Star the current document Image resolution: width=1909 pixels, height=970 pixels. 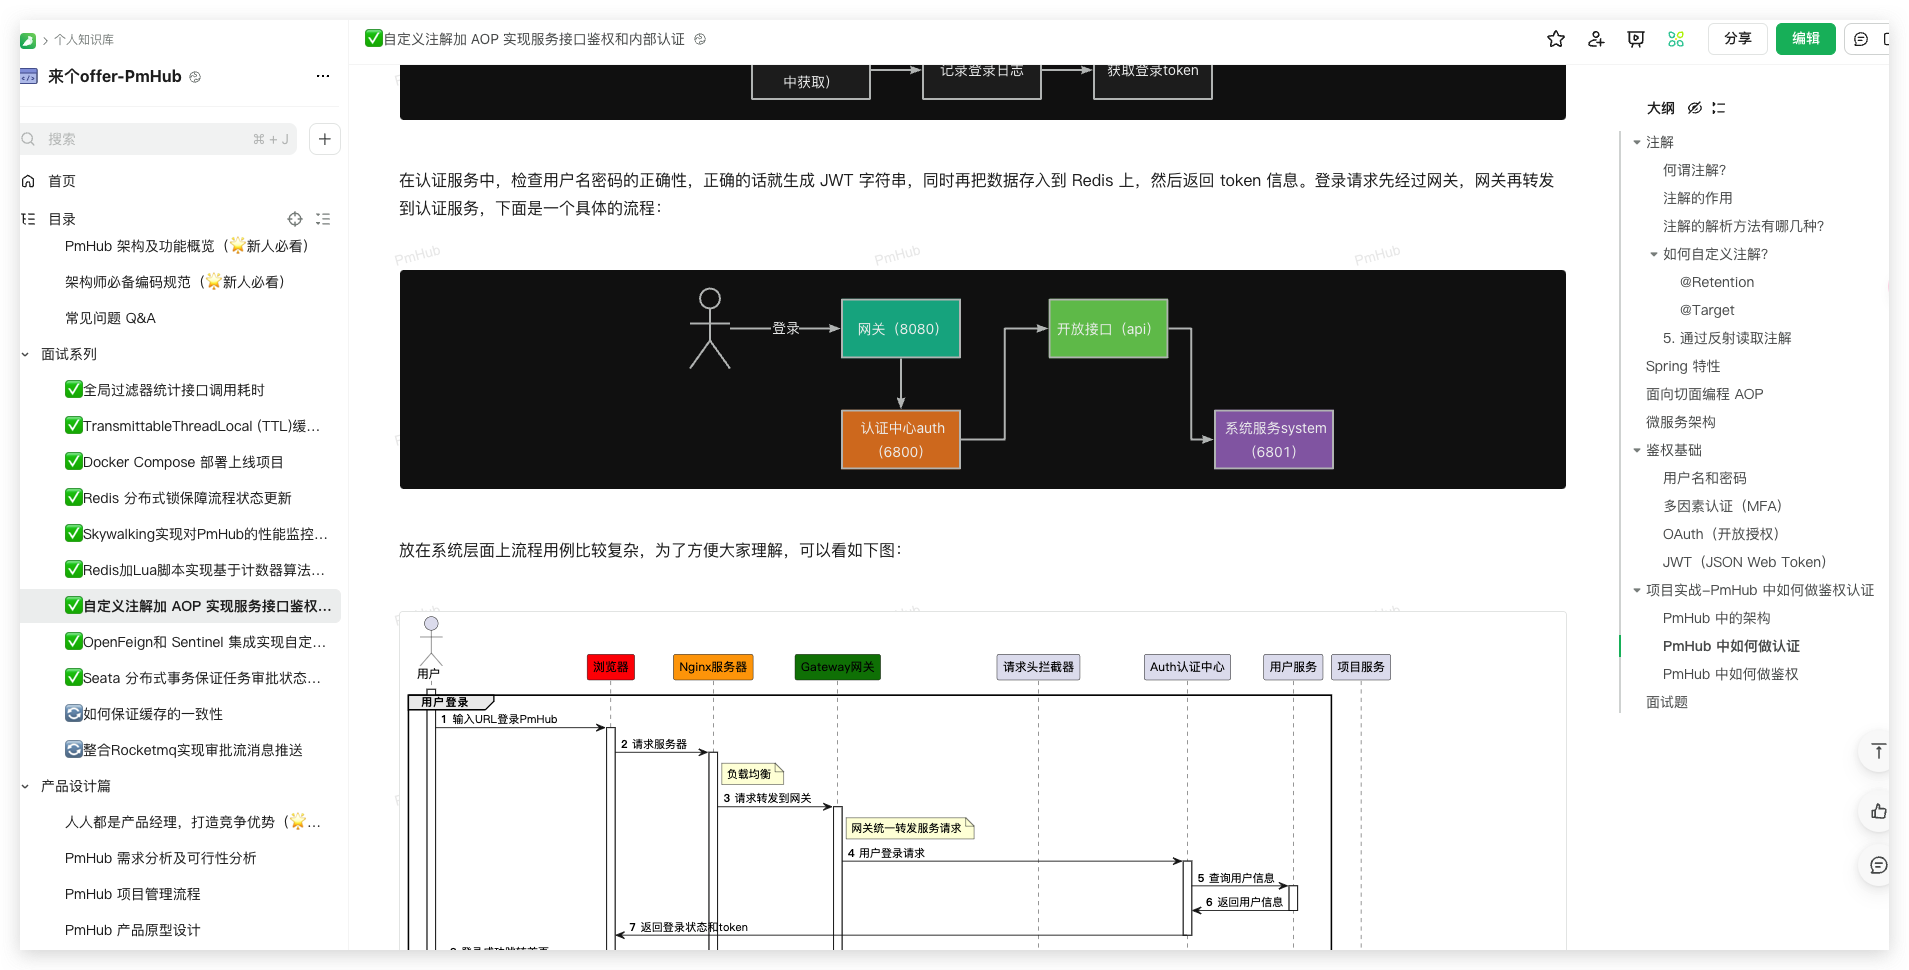tap(1556, 39)
